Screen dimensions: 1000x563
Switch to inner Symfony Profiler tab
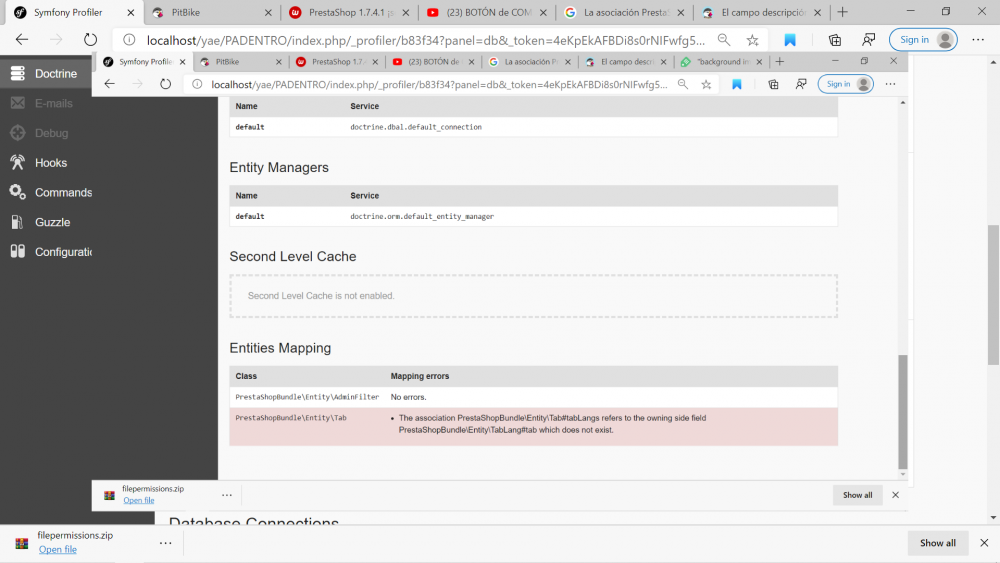(145, 62)
